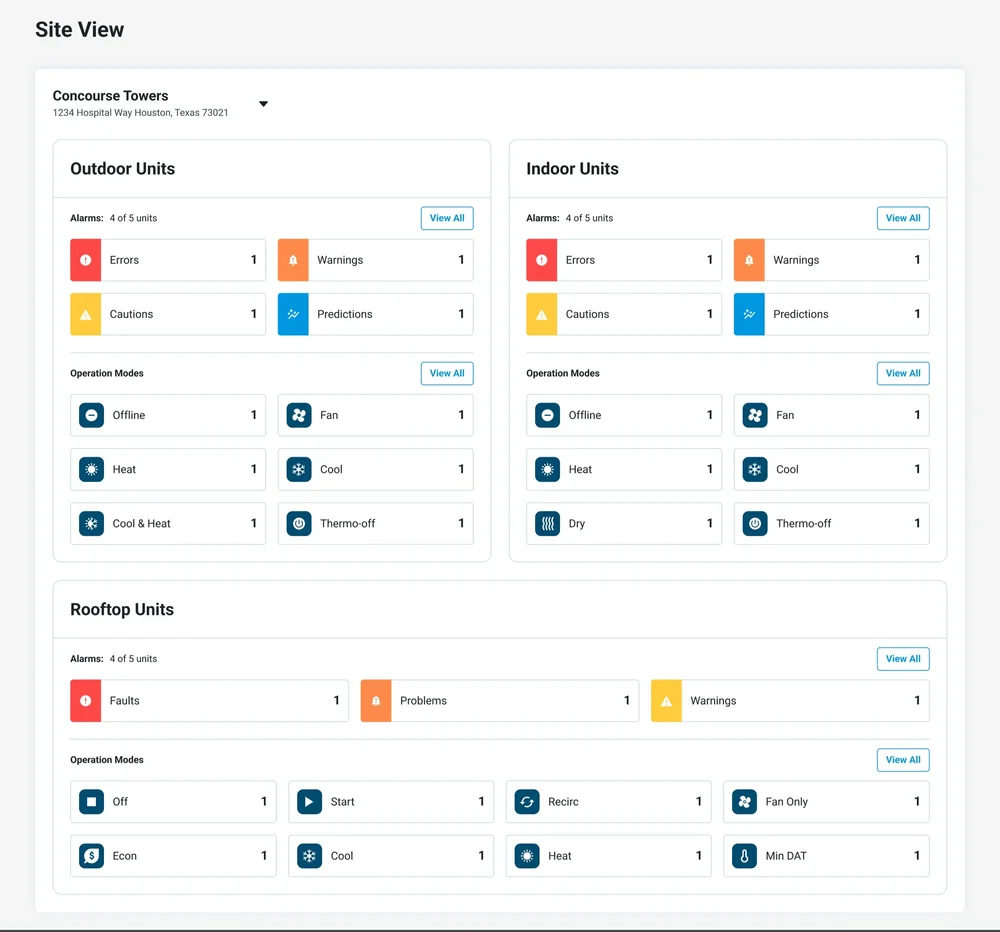Select the Cool & Heat mode icon
1000x932 pixels.
pyautogui.click(x=91, y=524)
